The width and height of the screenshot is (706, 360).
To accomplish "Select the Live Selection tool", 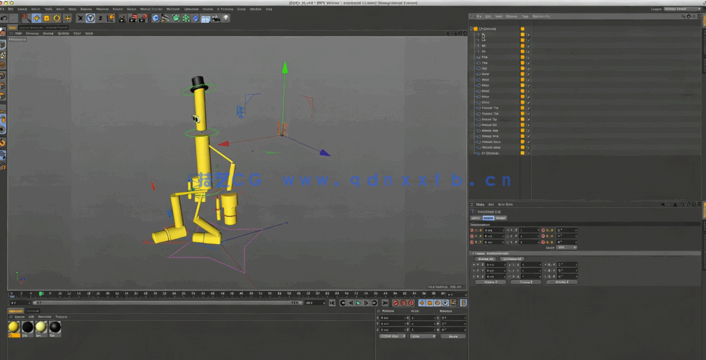I will [x=27, y=18].
